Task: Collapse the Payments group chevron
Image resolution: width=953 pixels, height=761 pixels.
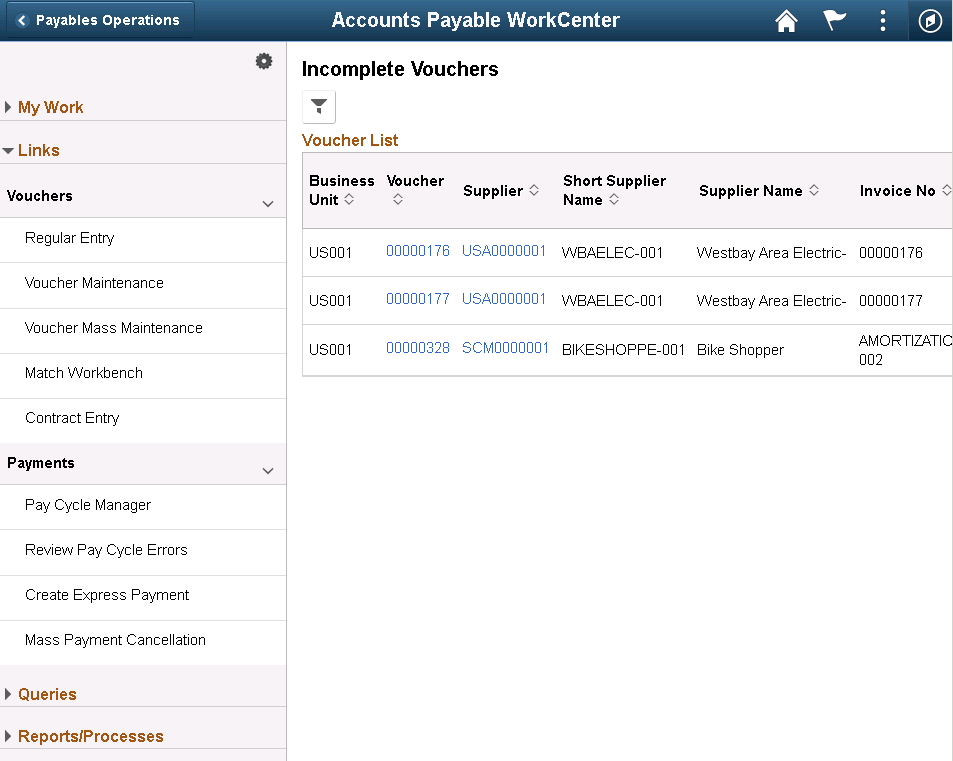Action: coord(268,471)
